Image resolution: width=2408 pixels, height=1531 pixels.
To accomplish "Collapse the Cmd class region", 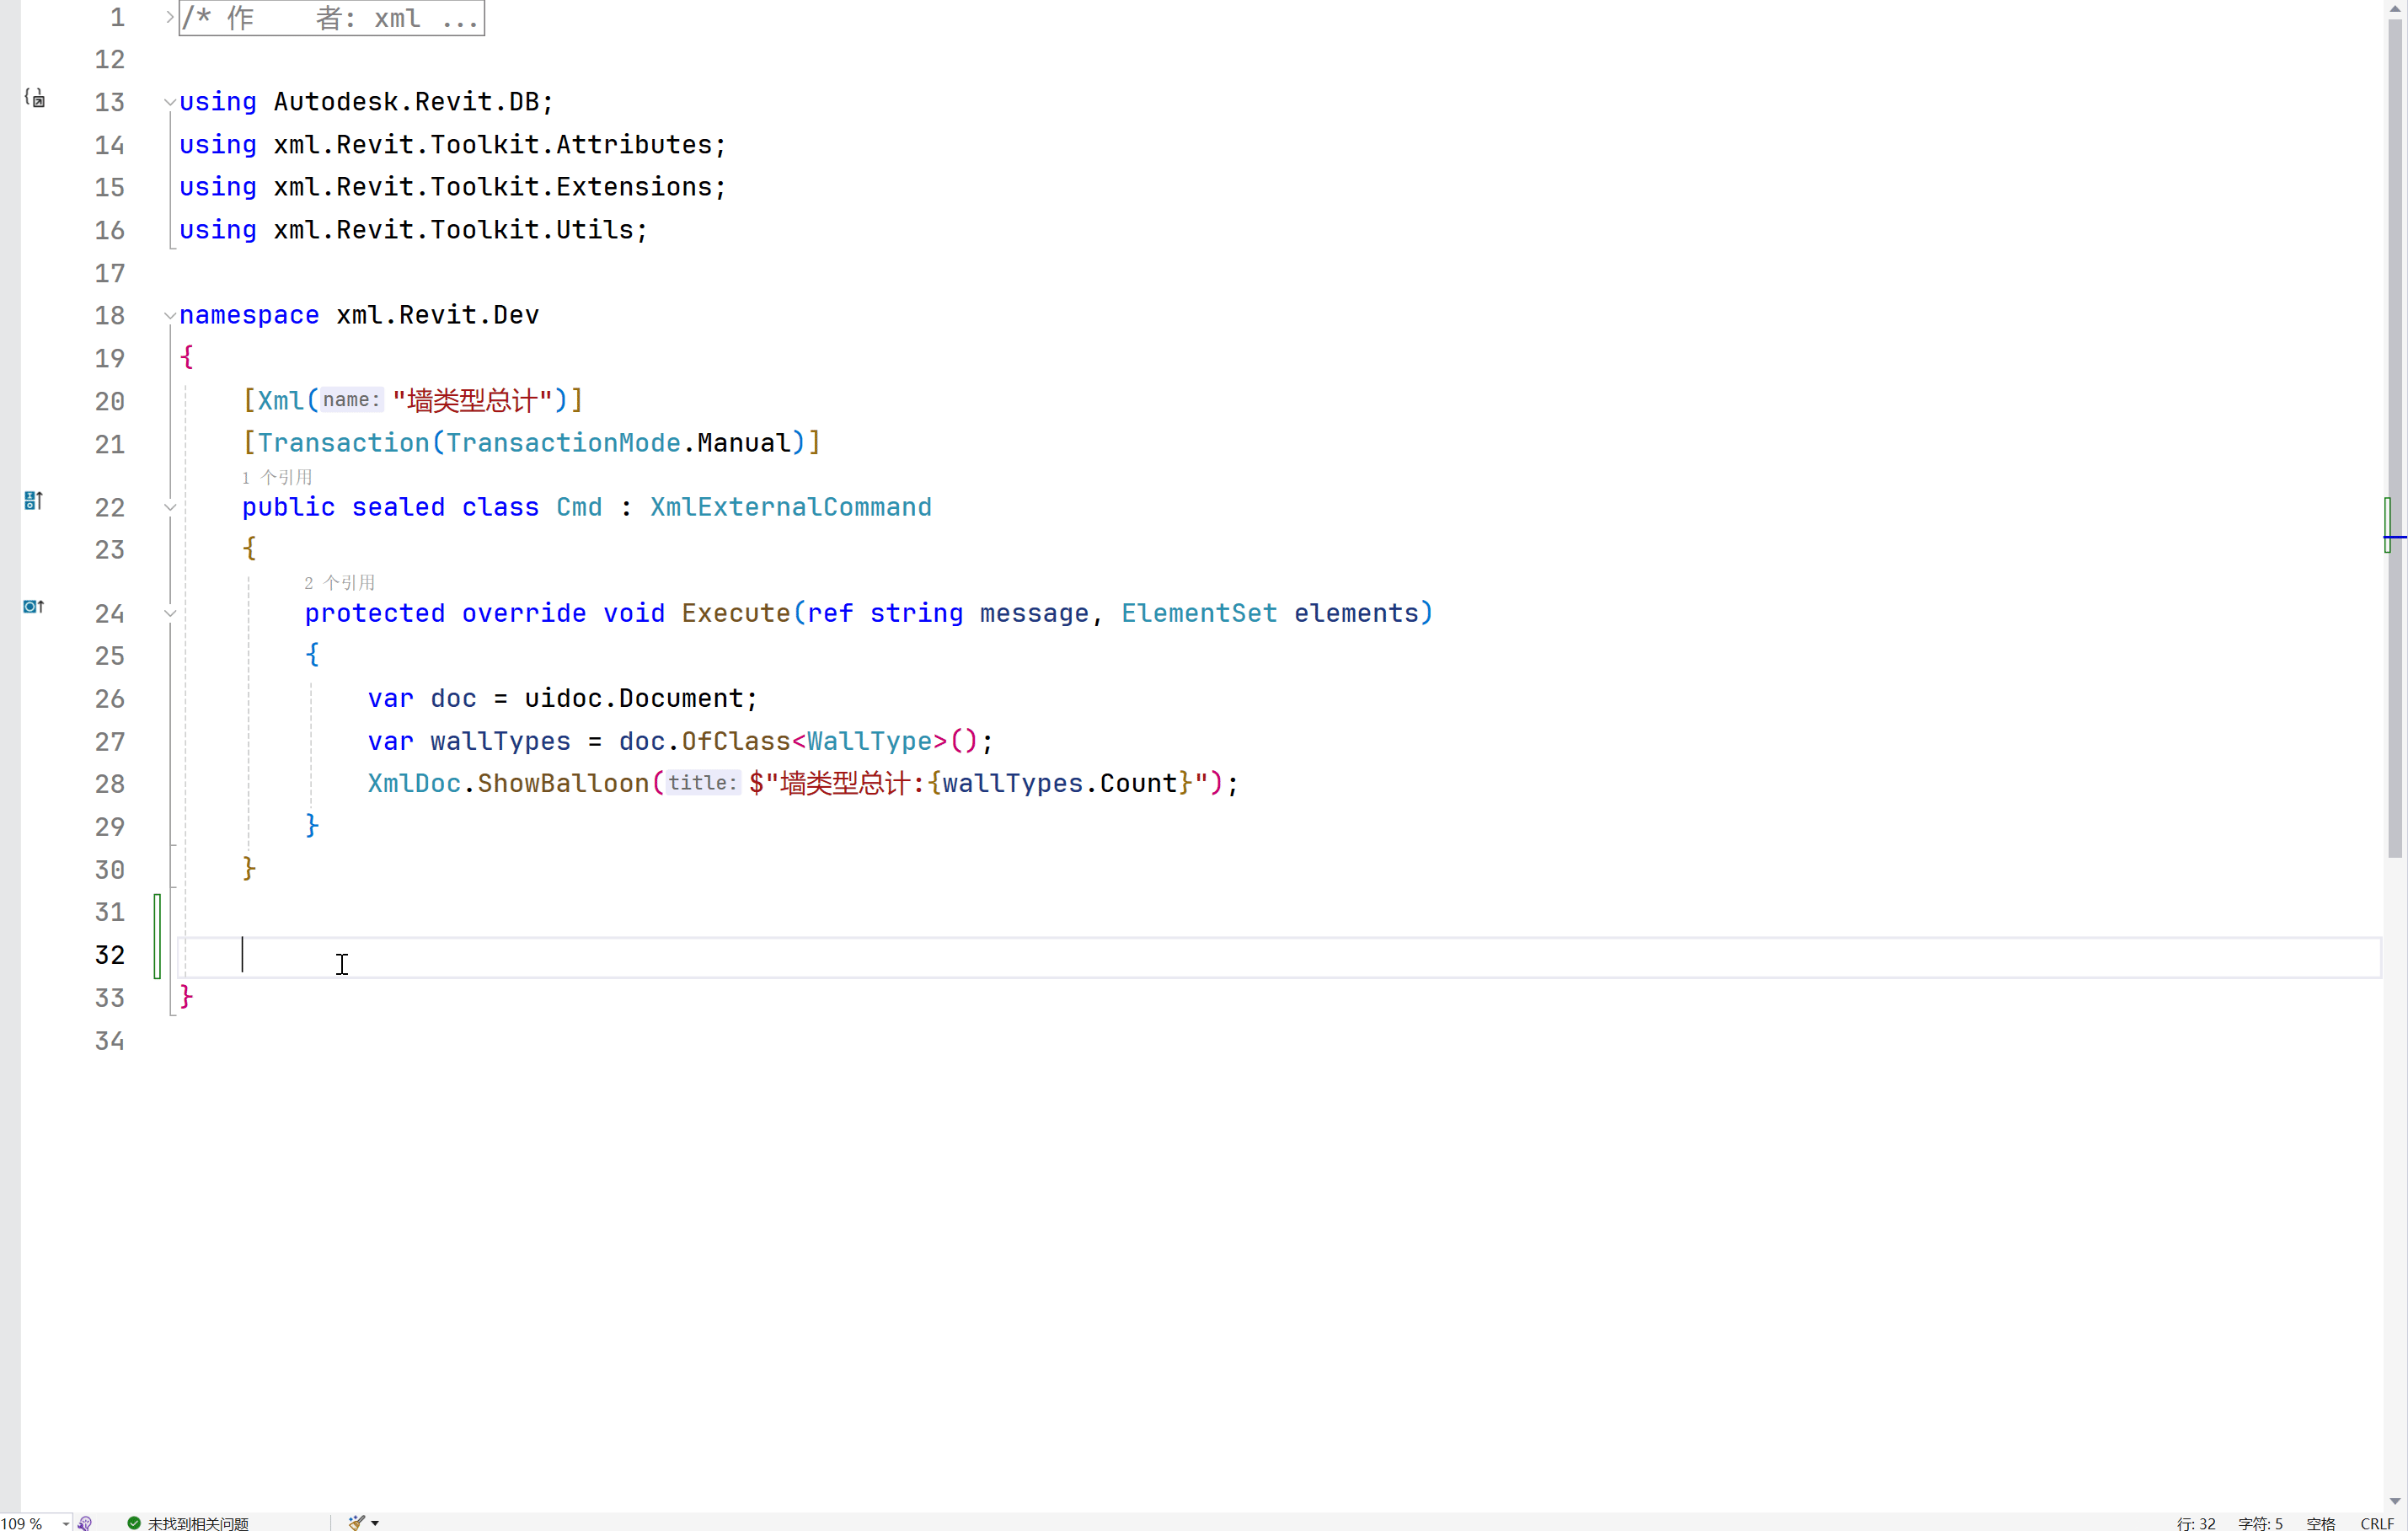I will (x=170, y=508).
